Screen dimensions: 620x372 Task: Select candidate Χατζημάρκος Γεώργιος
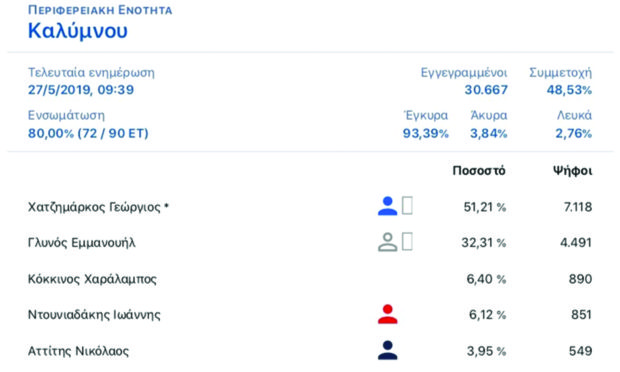(x=98, y=207)
